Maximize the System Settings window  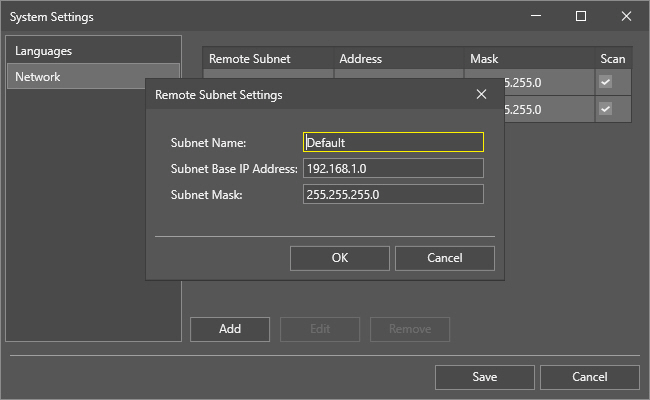(x=581, y=16)
